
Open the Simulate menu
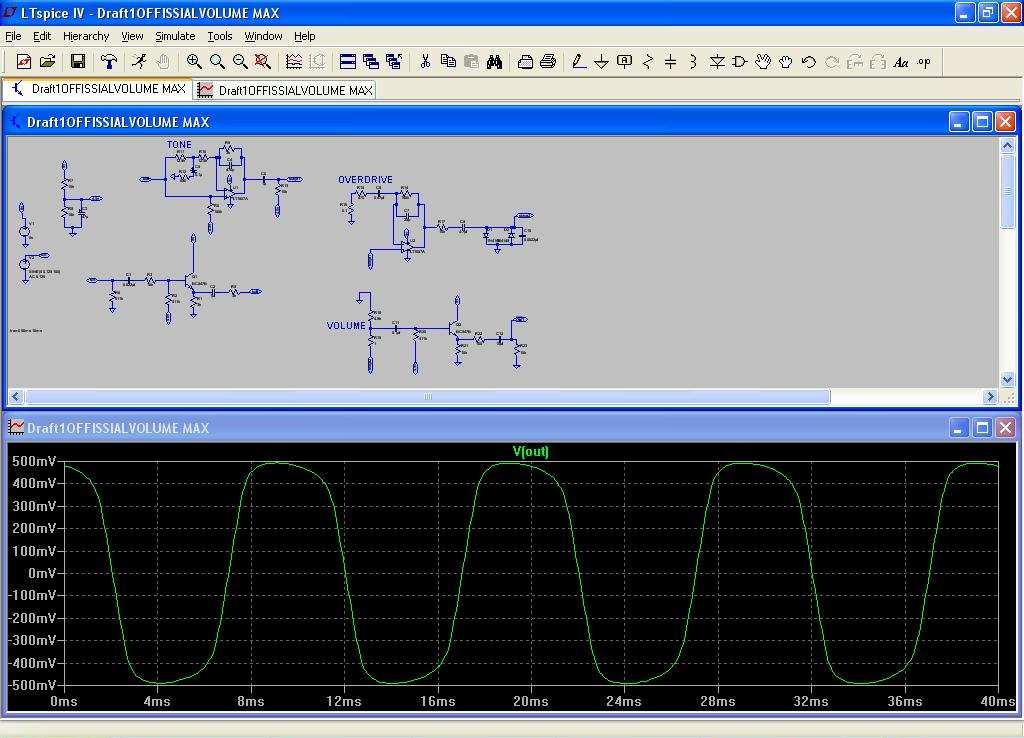175,37
